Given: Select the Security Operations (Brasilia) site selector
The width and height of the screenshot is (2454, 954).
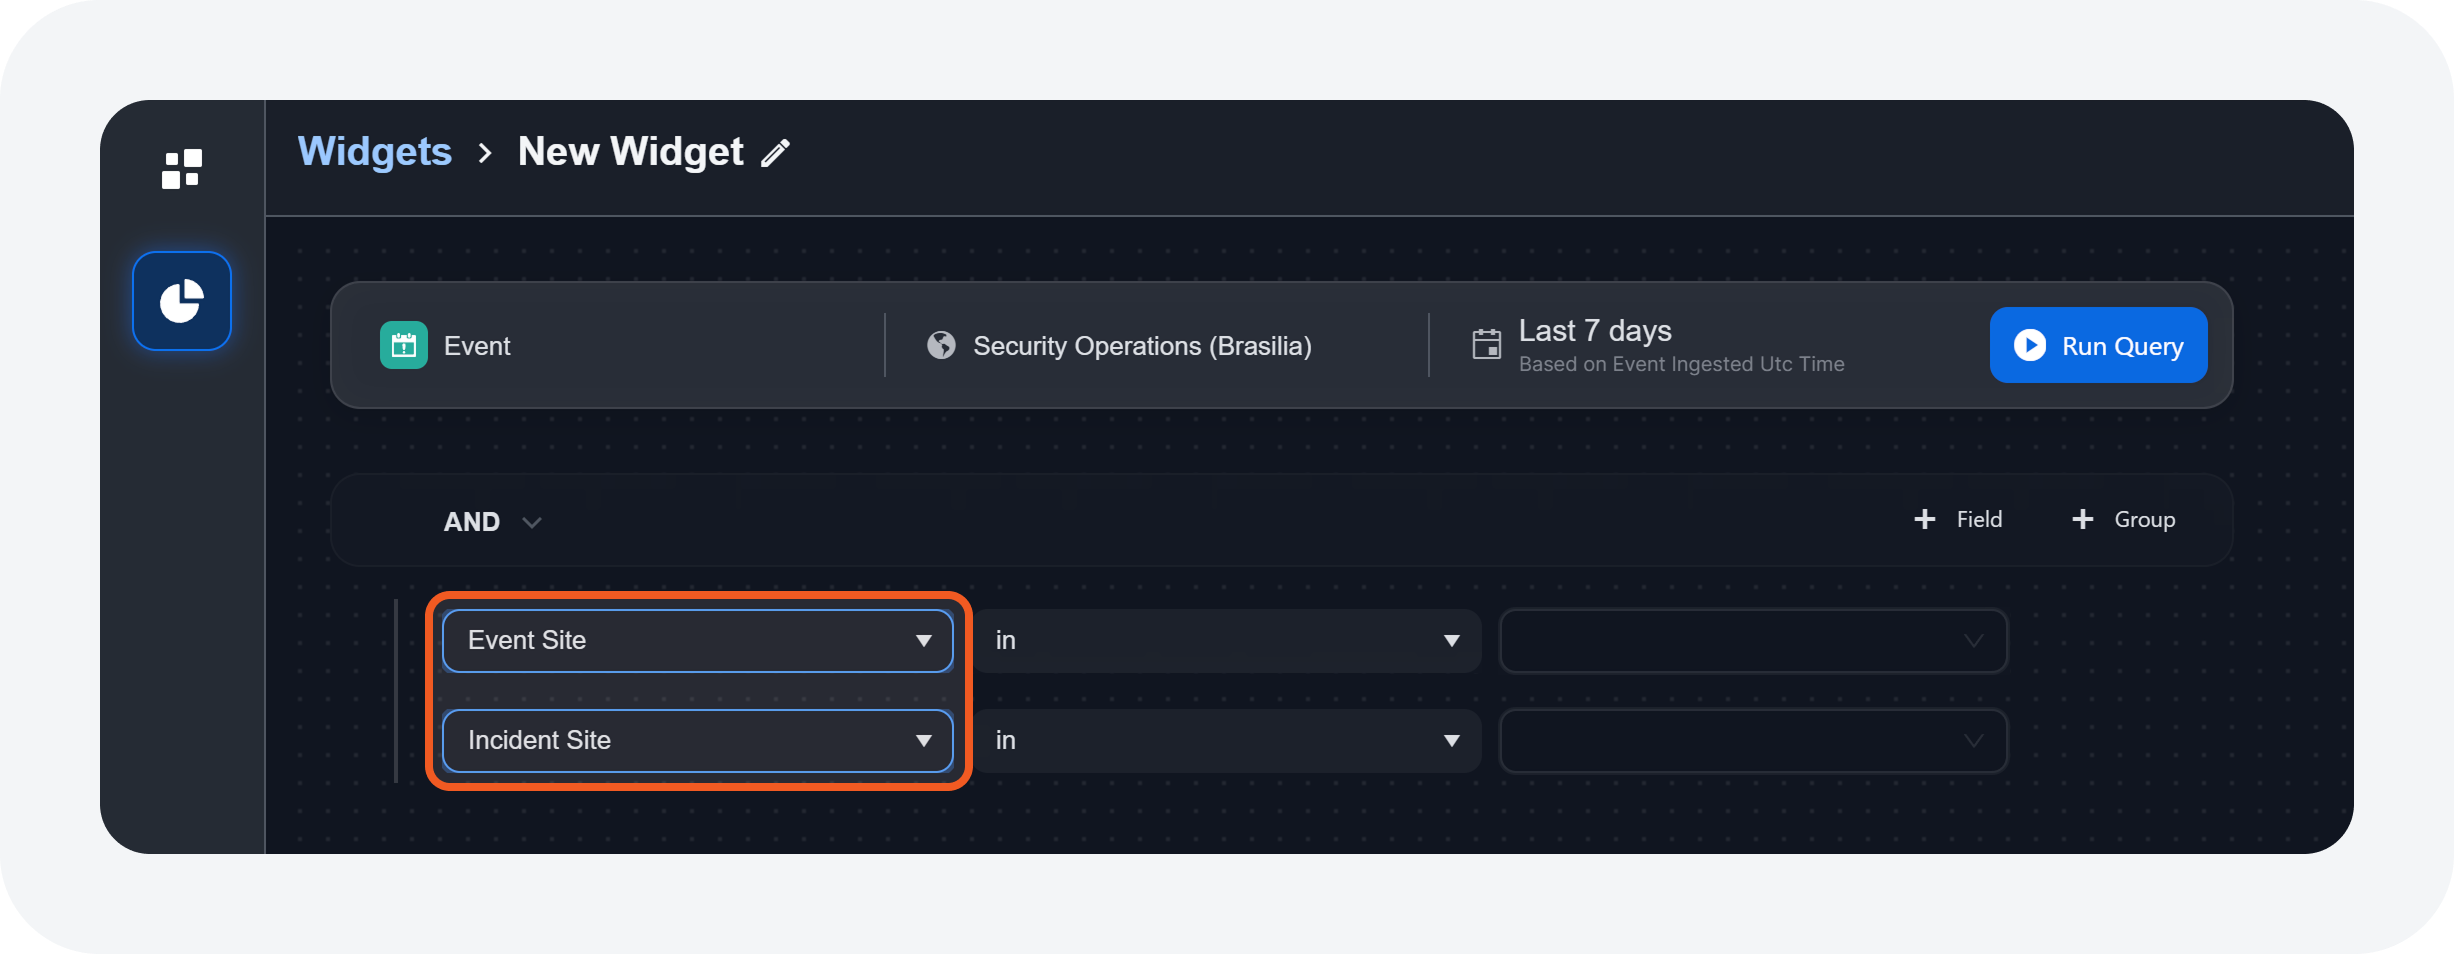Looking at the screenshot, I should pyautogui.click(x=1142, y=346).
